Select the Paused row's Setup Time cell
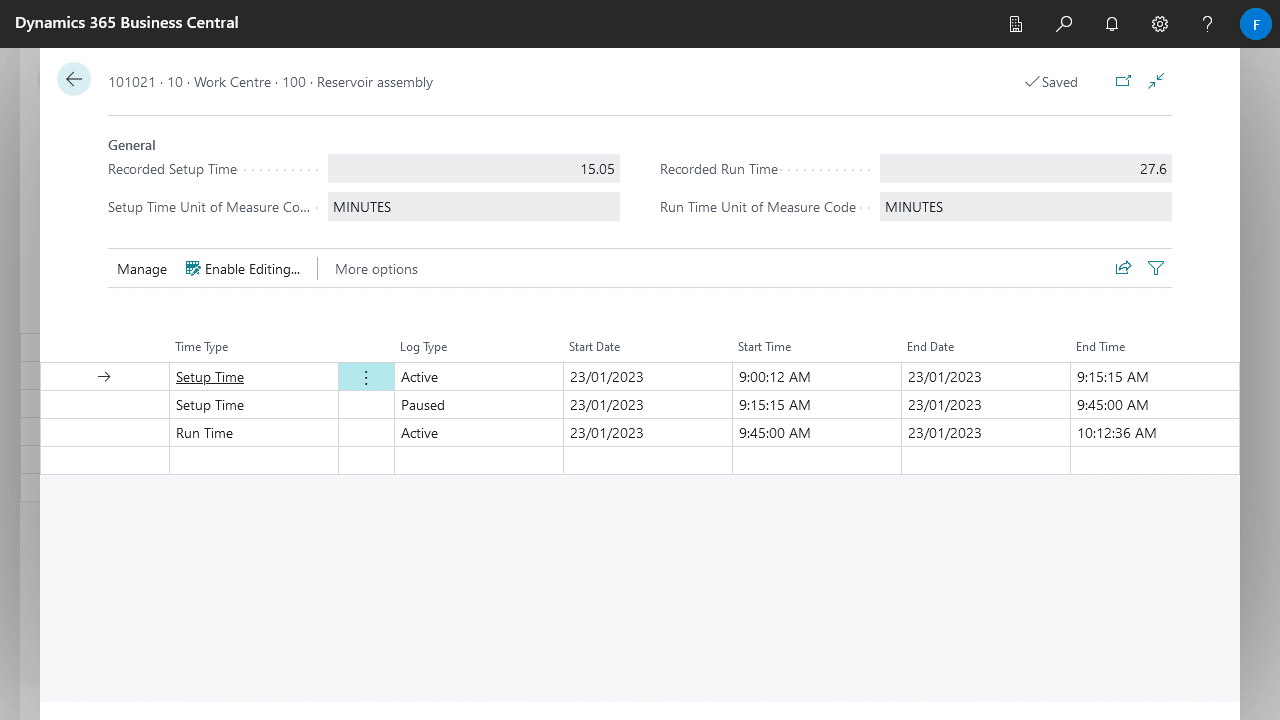Image resolution: width=1280 pixels, height=720 pixels. (x=254, y=405)
